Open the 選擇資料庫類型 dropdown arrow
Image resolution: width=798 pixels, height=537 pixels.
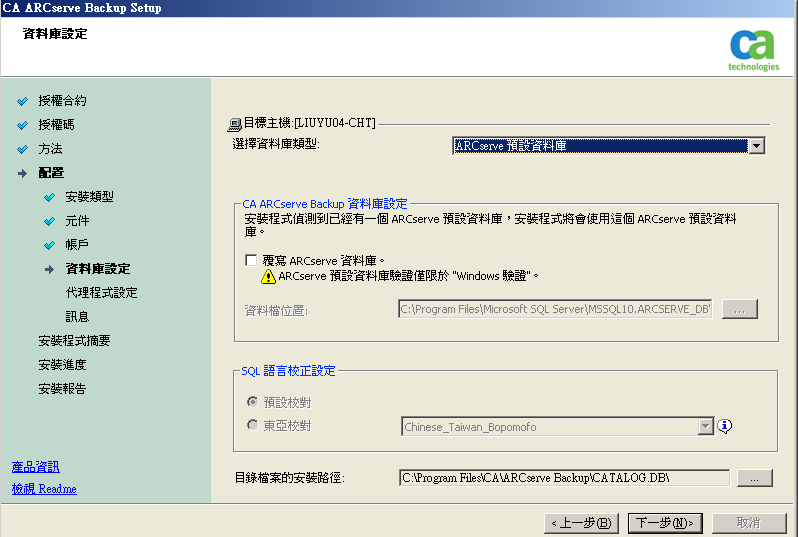[756, 146]
